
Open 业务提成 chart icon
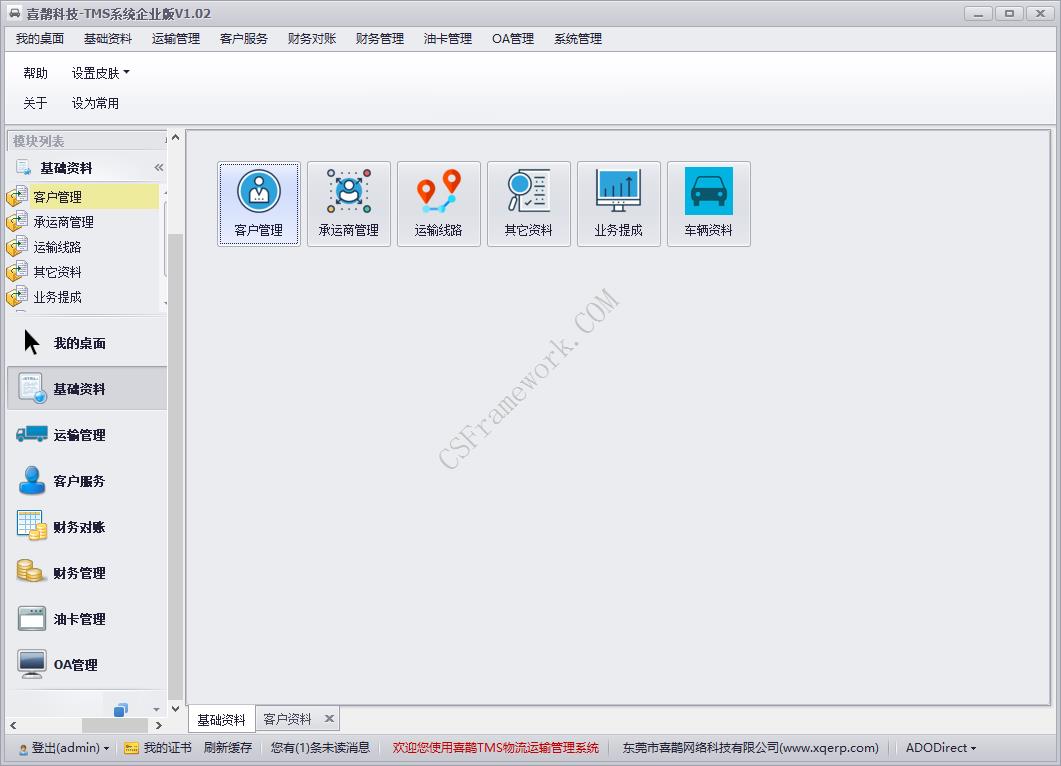pyautogui.click(x=618, y=203)
